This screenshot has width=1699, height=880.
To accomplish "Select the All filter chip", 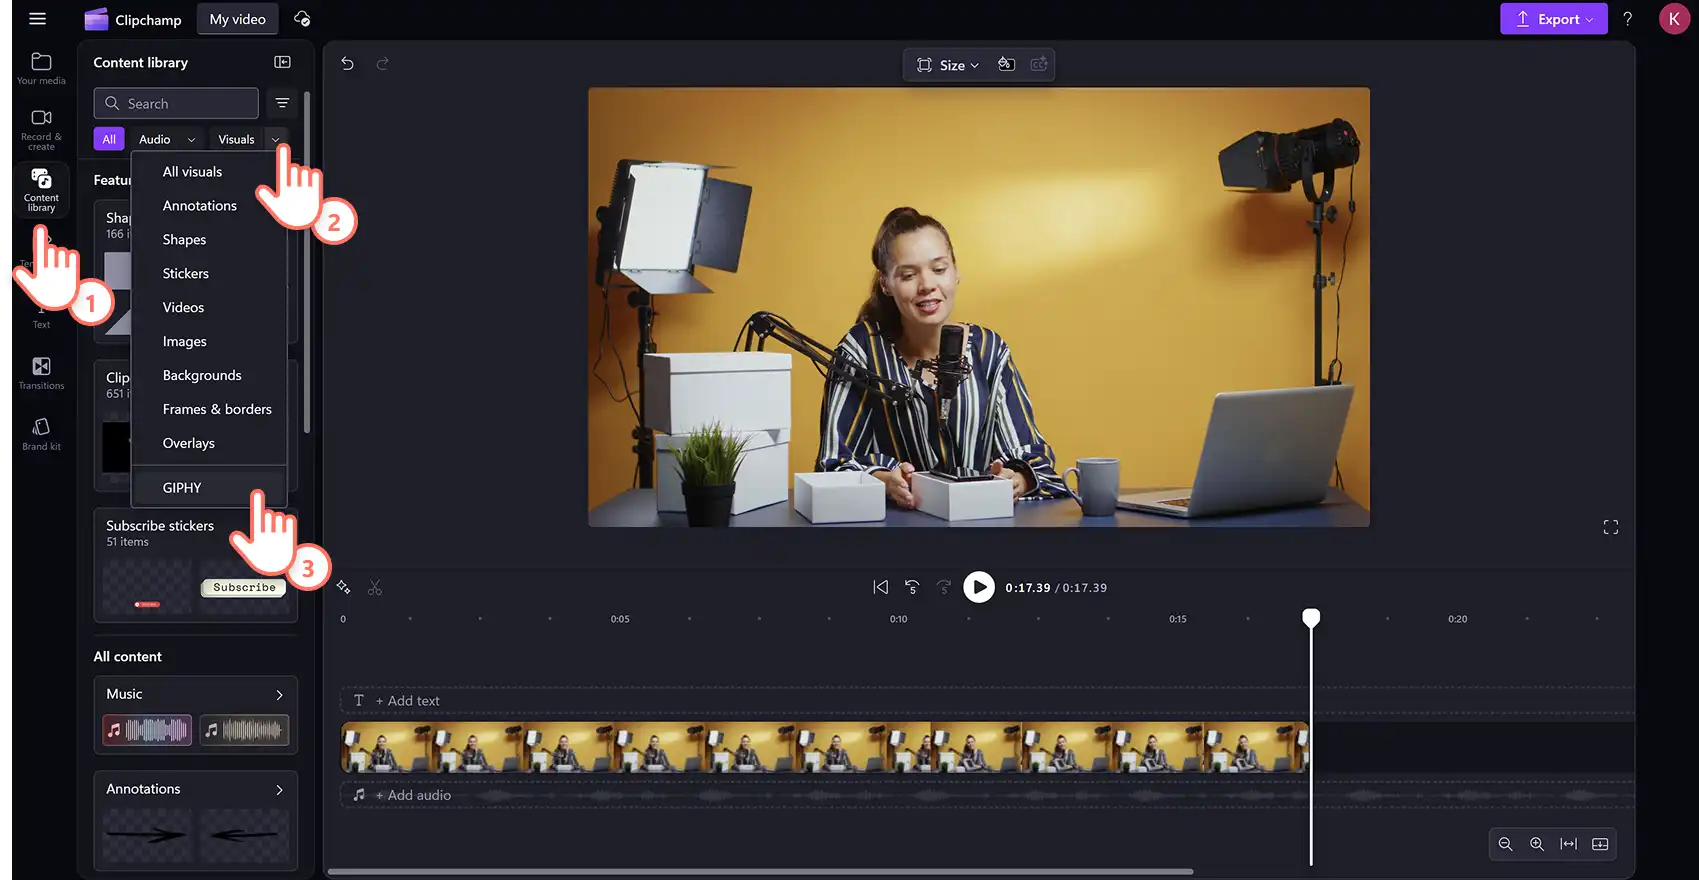I will point(109,140).
